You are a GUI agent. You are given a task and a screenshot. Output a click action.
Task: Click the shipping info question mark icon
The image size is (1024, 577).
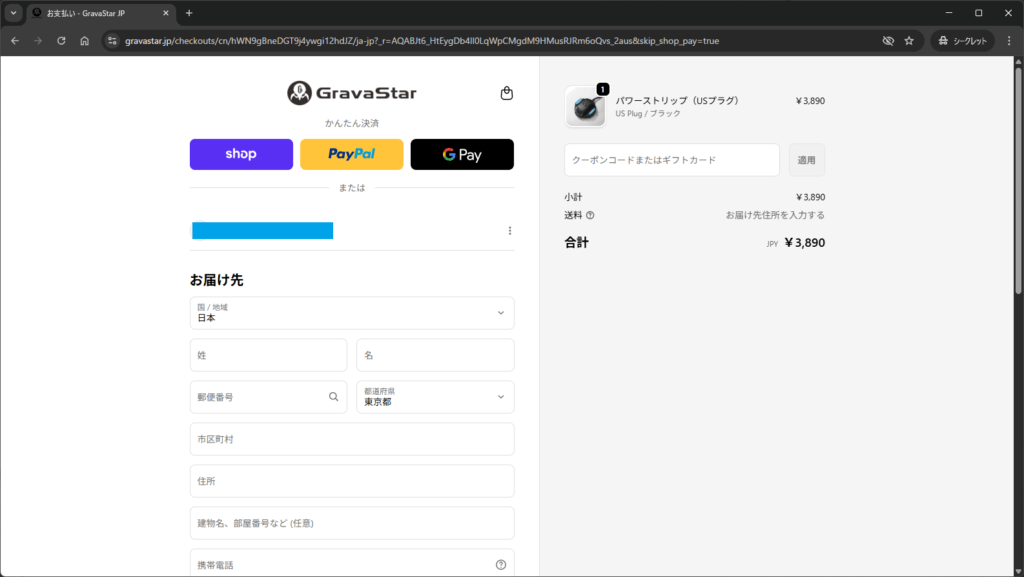coord(590,215)
